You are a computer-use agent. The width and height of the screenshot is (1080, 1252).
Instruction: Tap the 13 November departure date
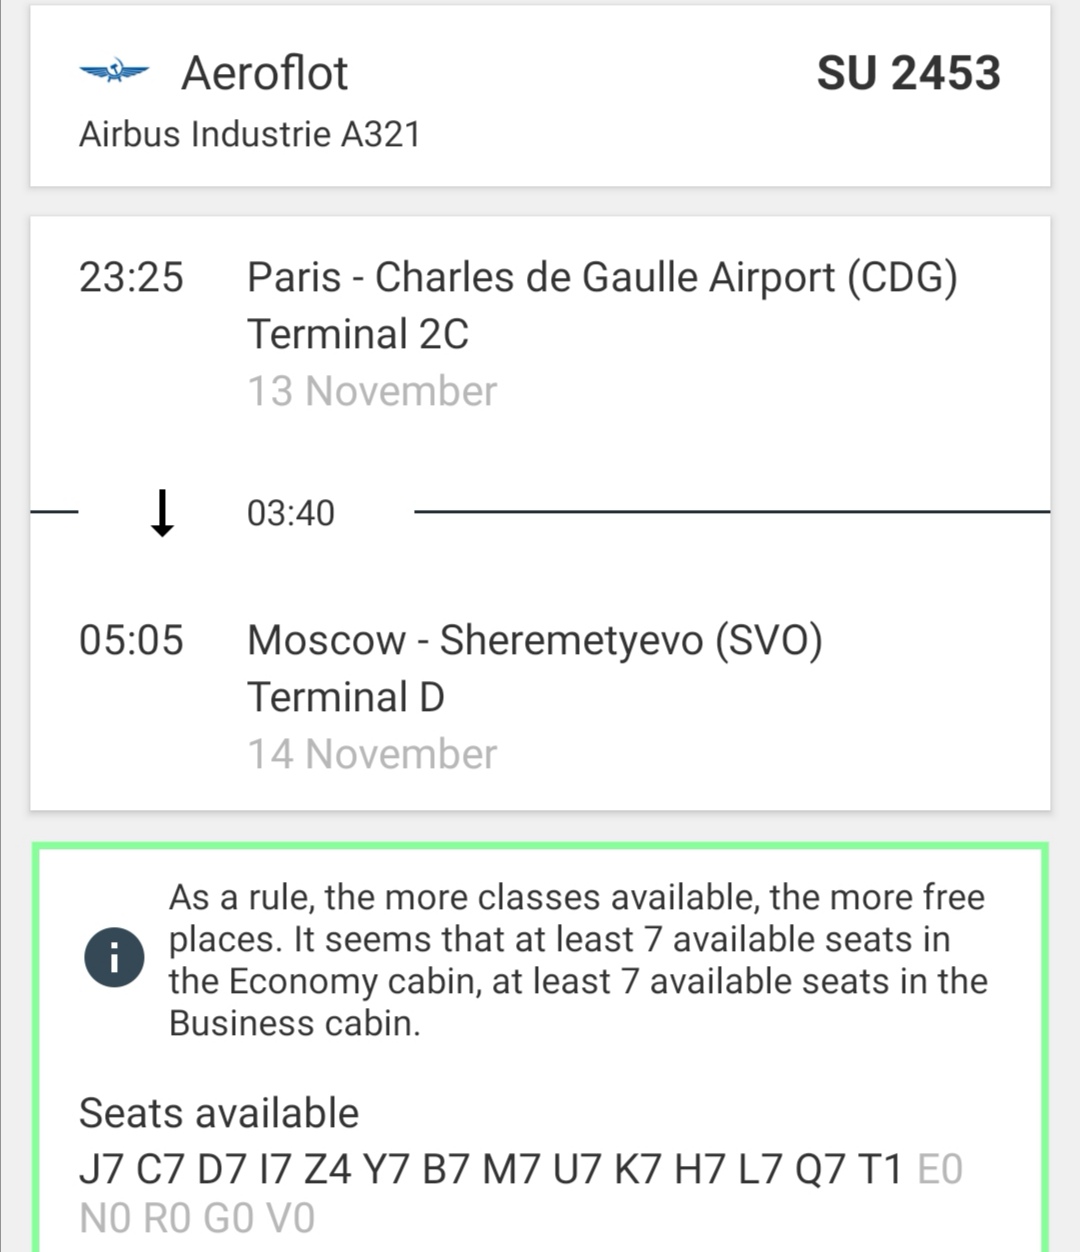(372, 391)
